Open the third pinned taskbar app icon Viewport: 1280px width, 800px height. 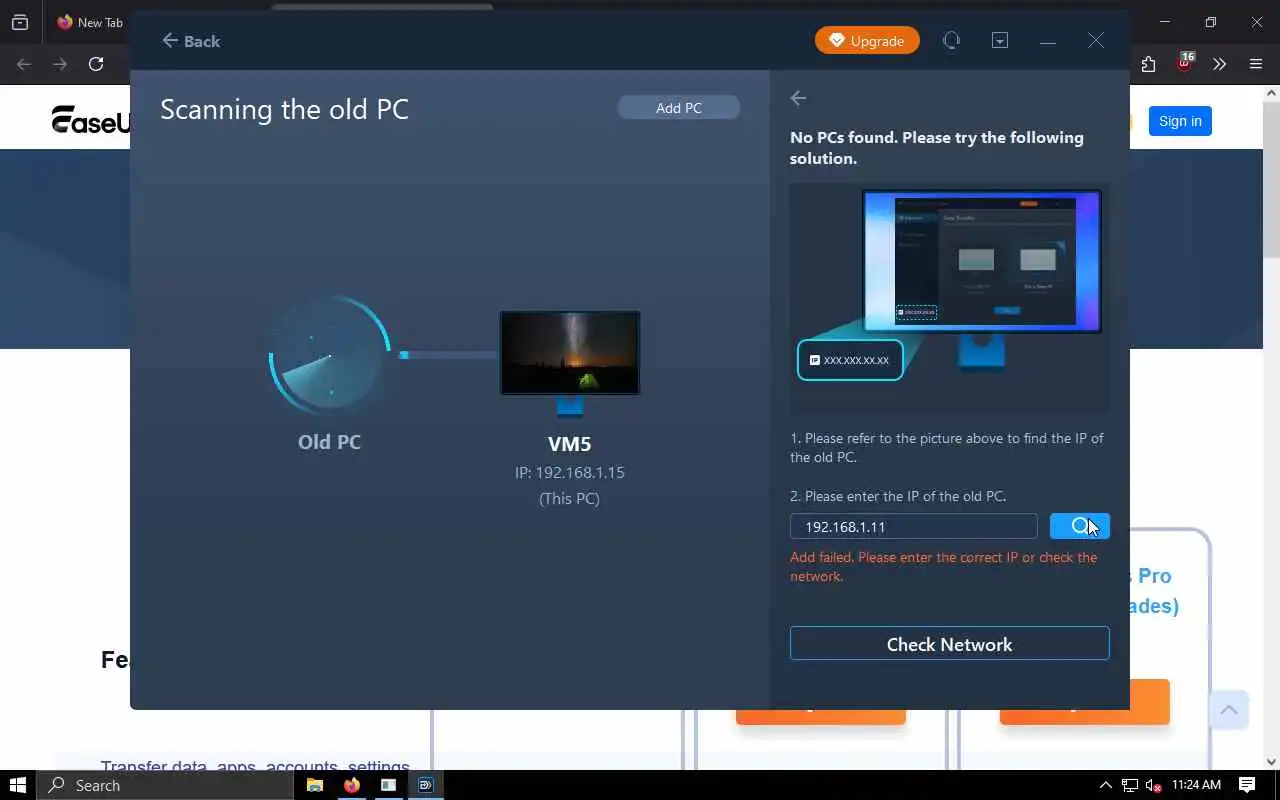pos(388,785)
